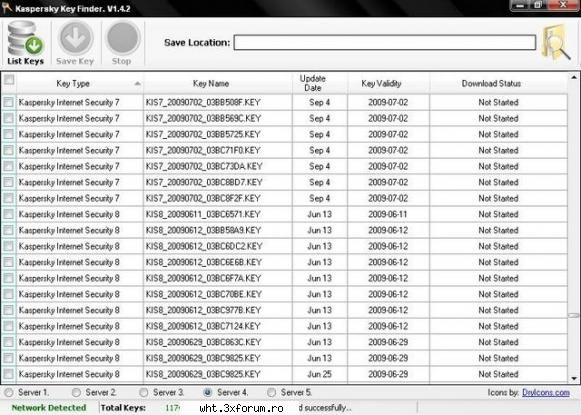Click inside the Save Location field
Screen dimensions: 581x415
click(385, 43)
